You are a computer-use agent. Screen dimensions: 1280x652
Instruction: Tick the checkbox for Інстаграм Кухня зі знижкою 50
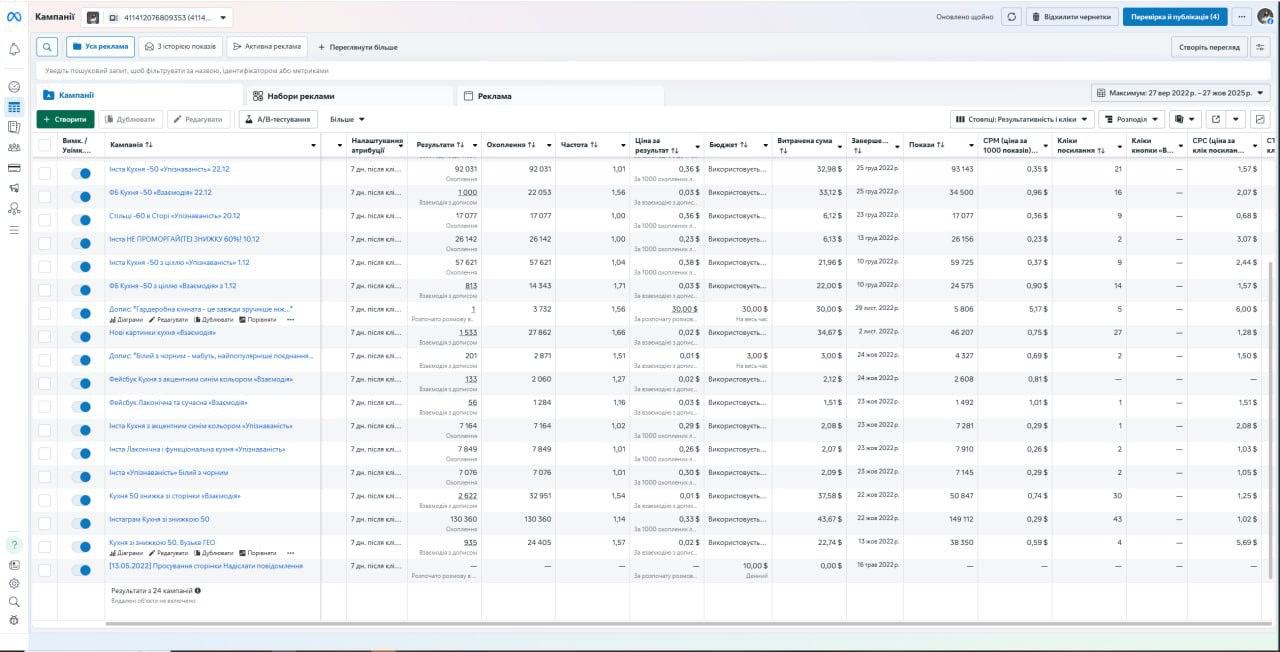point(44,520)
